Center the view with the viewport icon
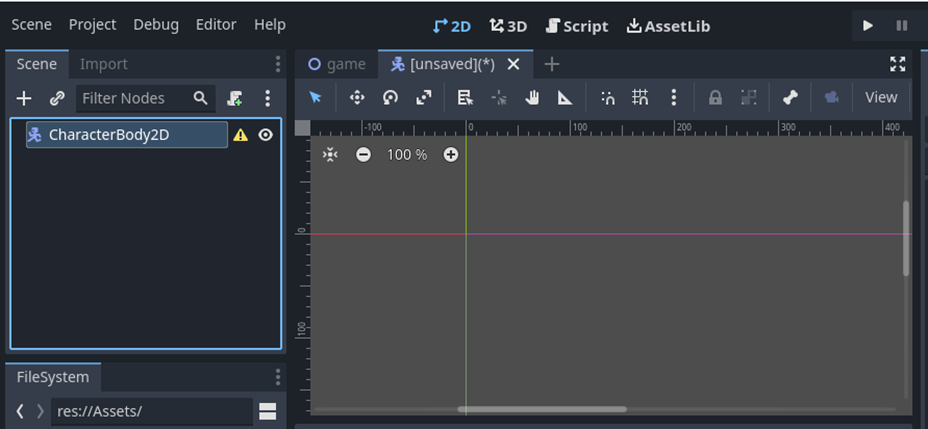928x429 pixels. (x=330, y=155)
